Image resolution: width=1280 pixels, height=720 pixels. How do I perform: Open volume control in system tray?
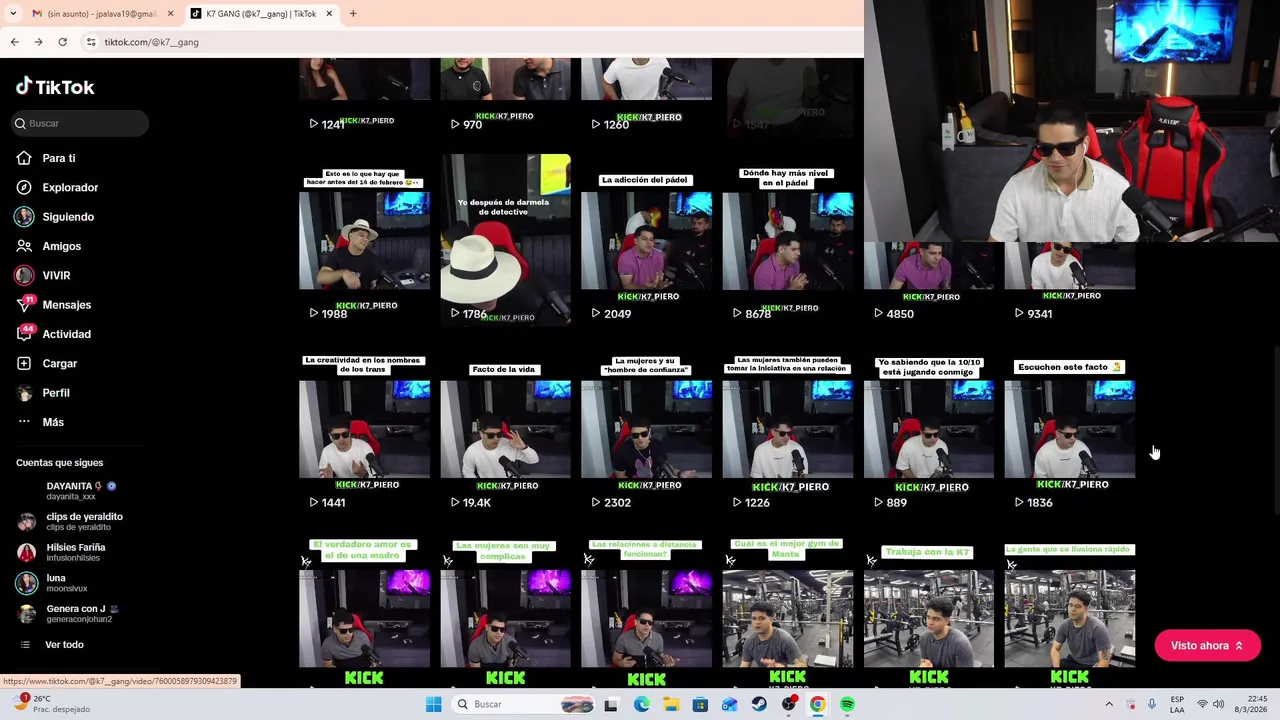[x=1218, y=704]
